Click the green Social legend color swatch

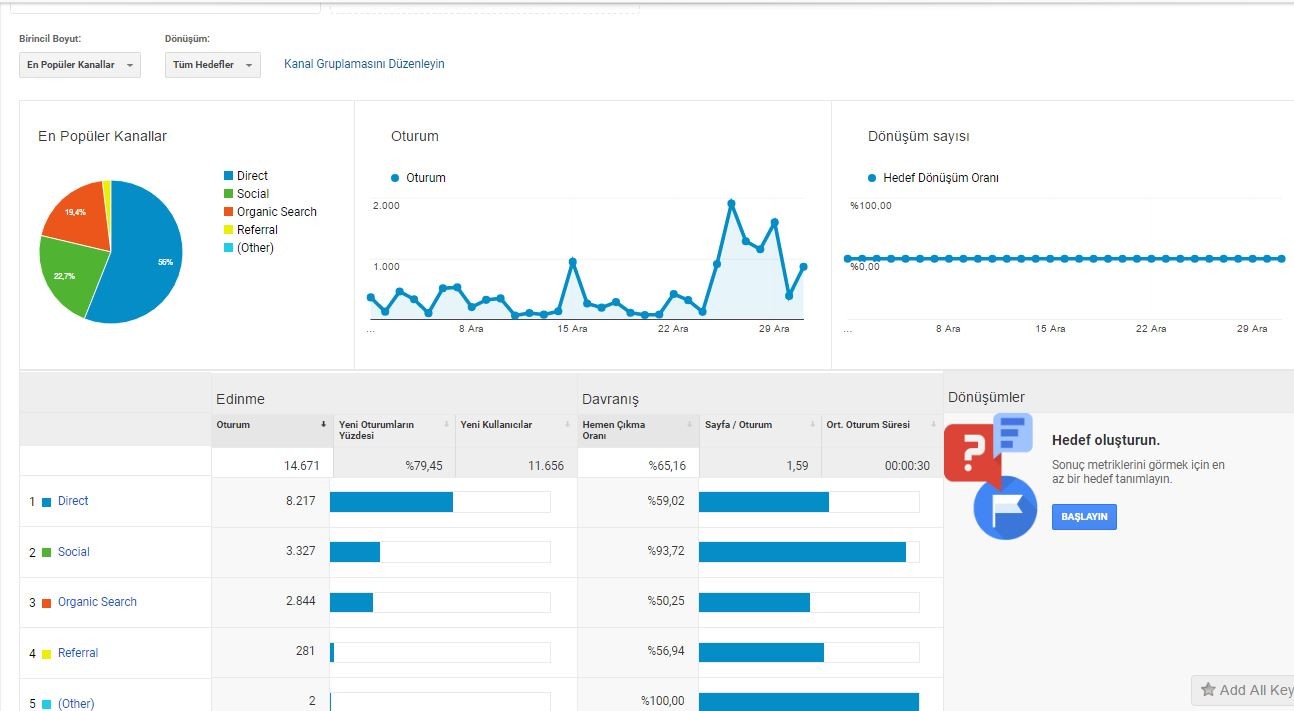pyautogui.click(x=228, y=194)
